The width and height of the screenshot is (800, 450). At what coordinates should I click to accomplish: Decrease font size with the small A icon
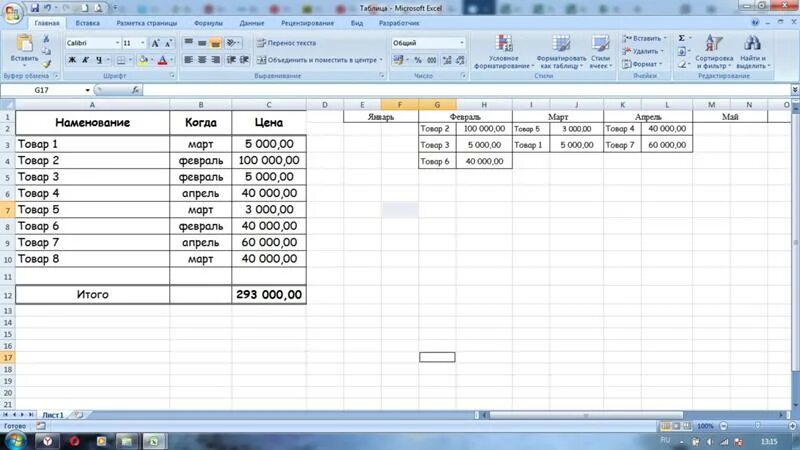pyautogui.click(x=168, y=43)
